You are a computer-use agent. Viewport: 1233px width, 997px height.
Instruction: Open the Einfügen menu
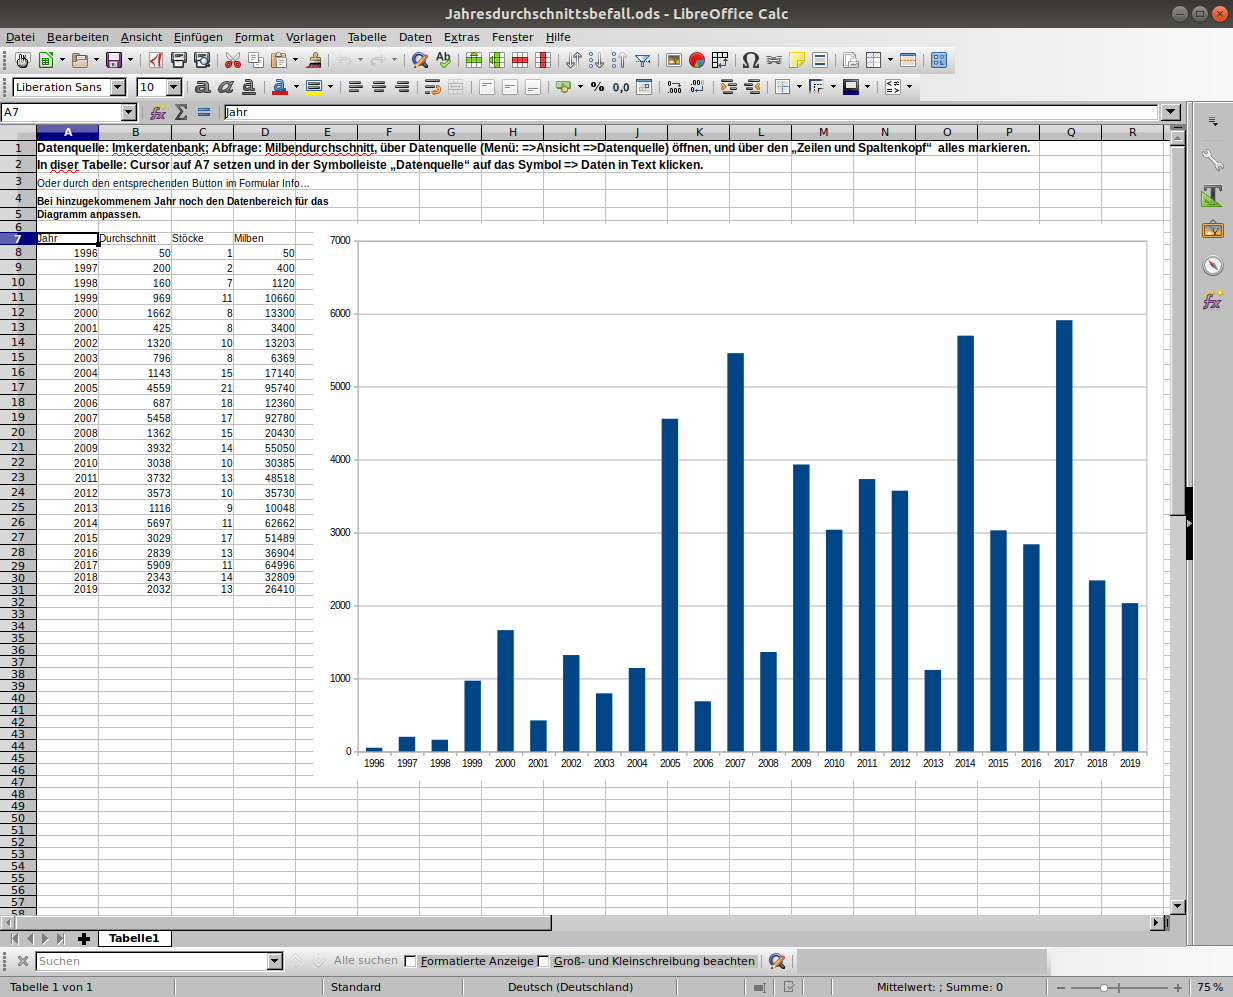point(198,37)
